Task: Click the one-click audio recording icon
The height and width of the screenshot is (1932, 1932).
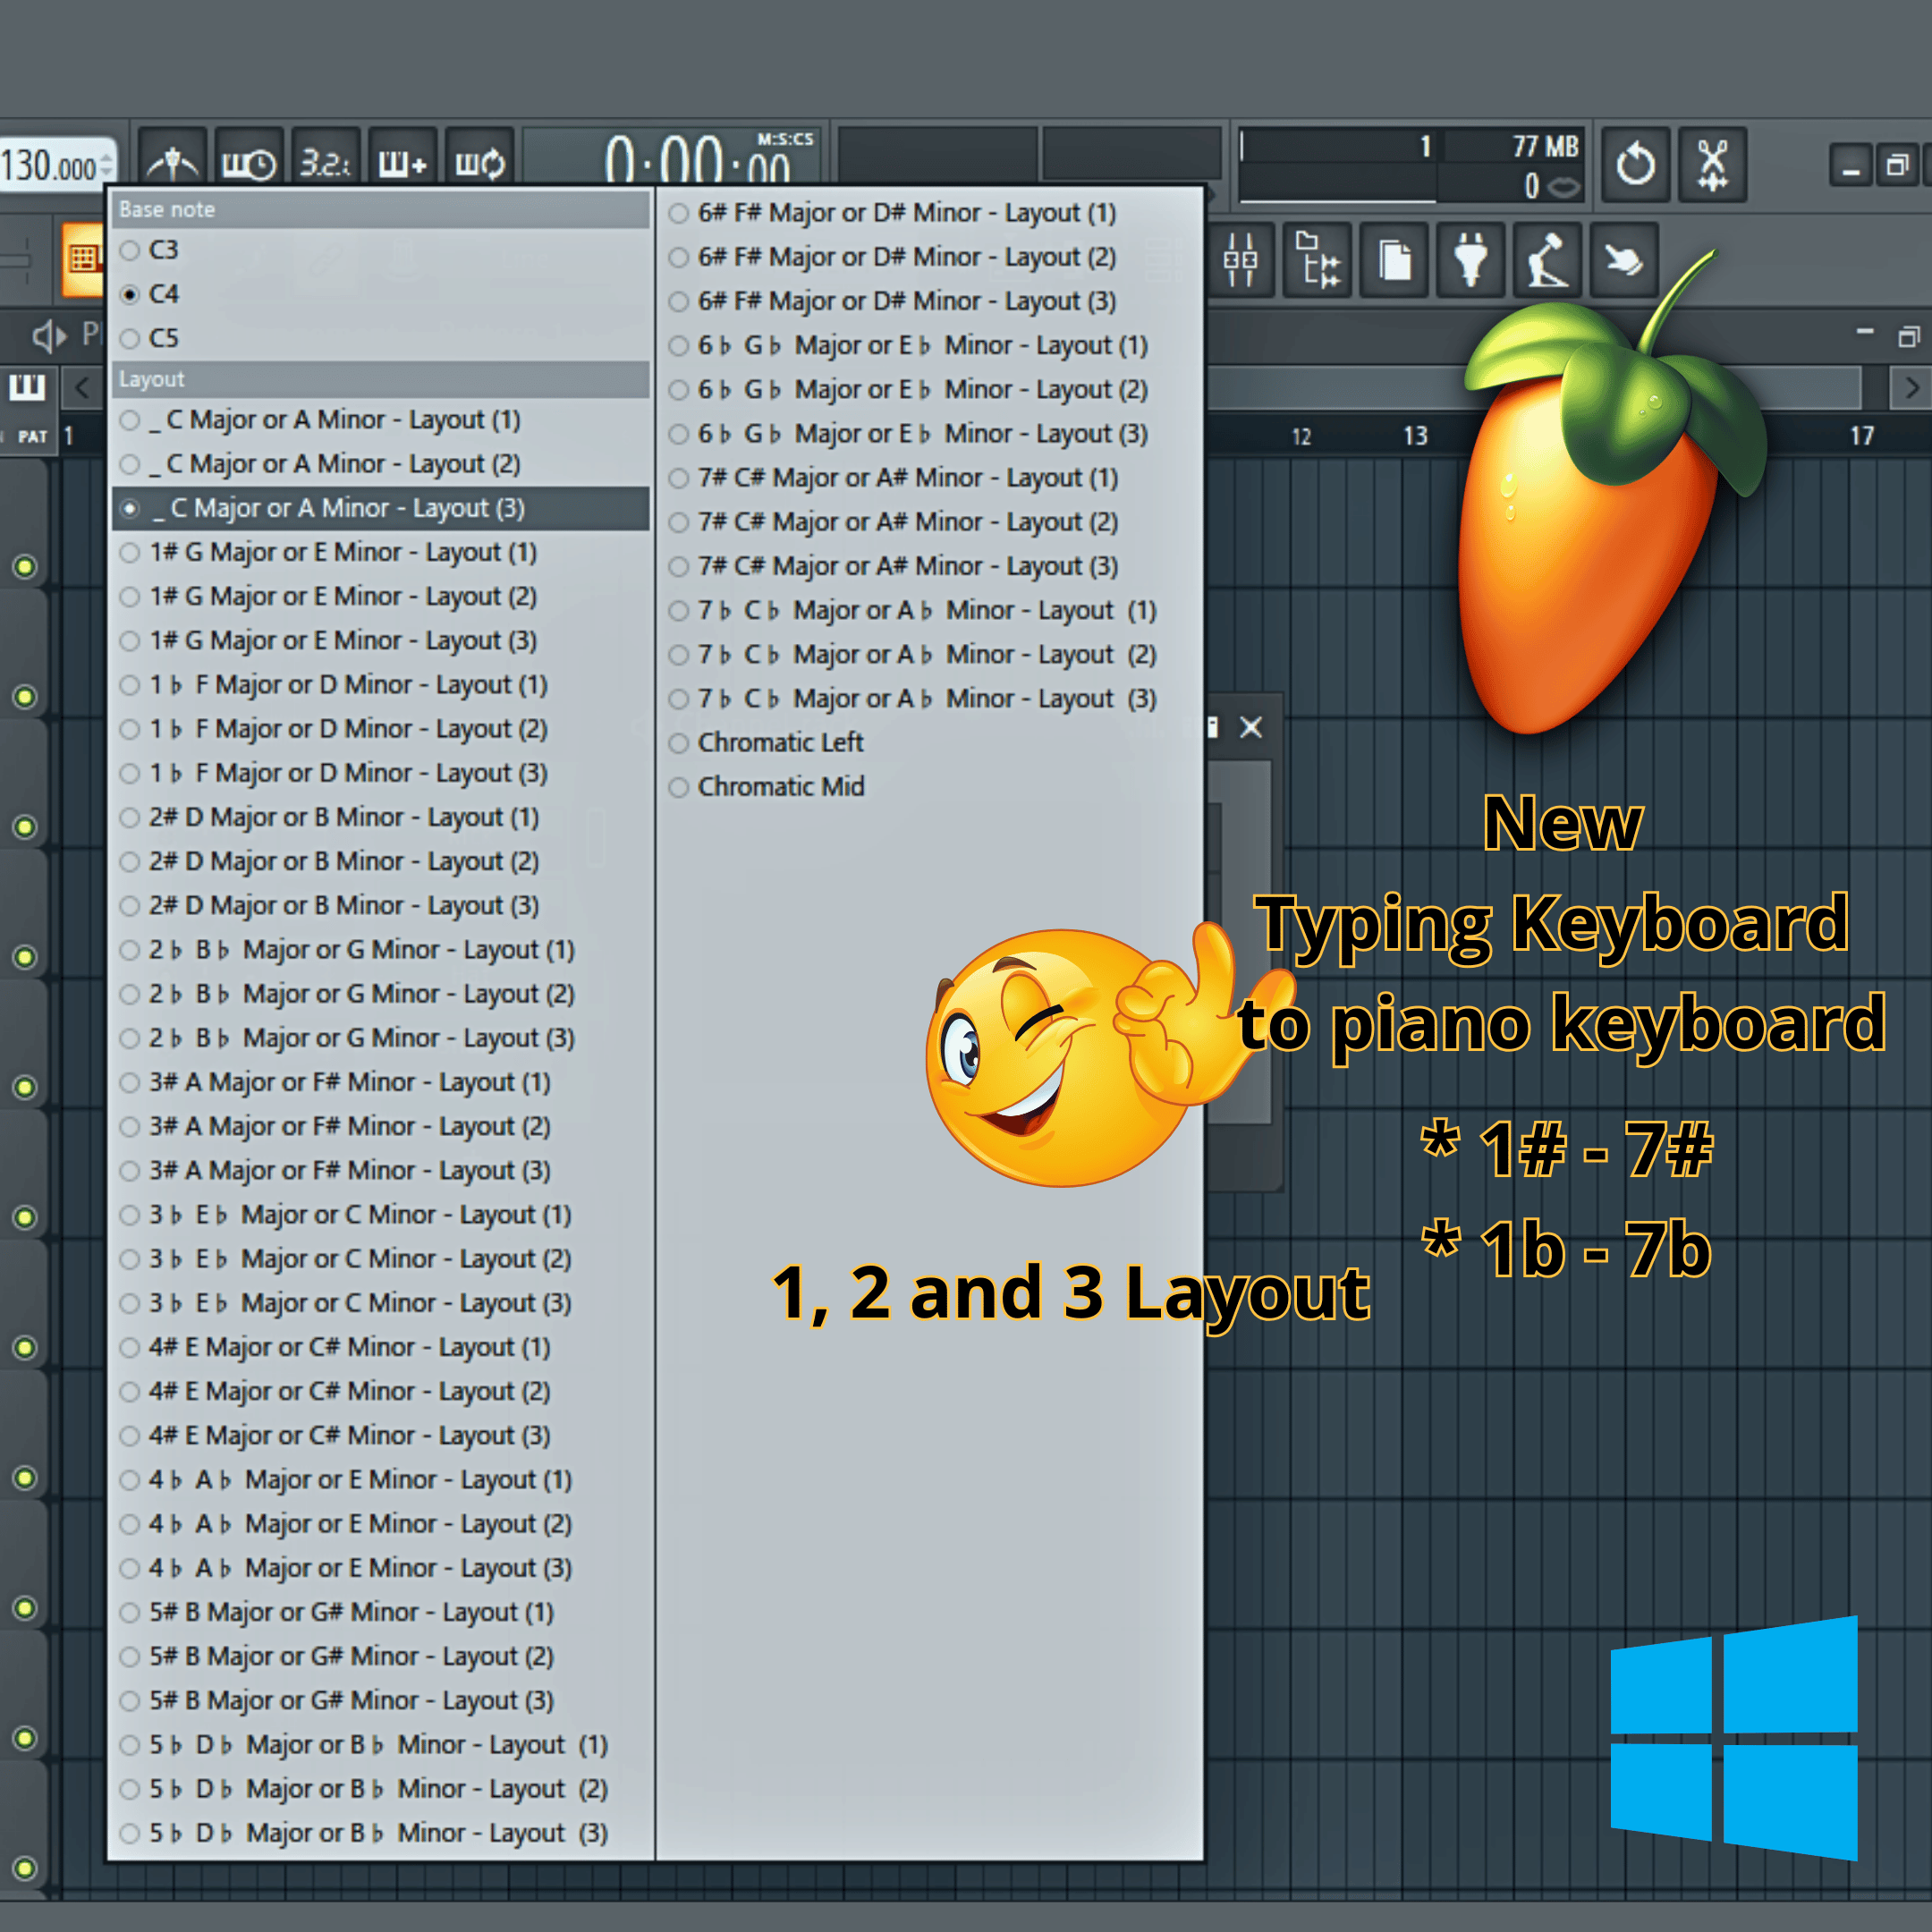Action: coord(1547,261)
